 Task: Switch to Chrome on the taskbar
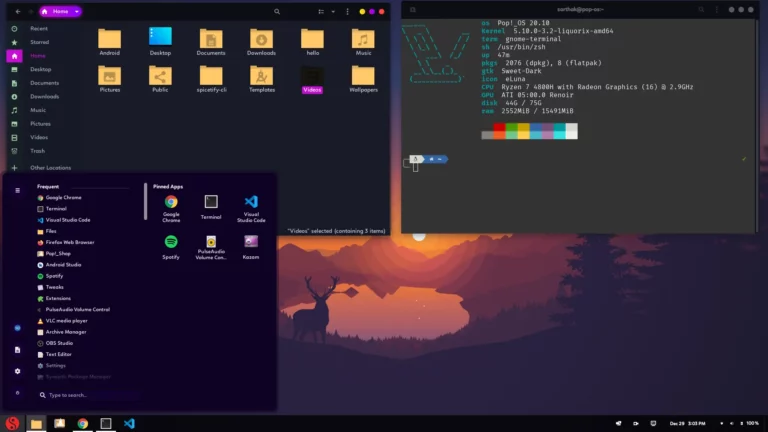82,423
